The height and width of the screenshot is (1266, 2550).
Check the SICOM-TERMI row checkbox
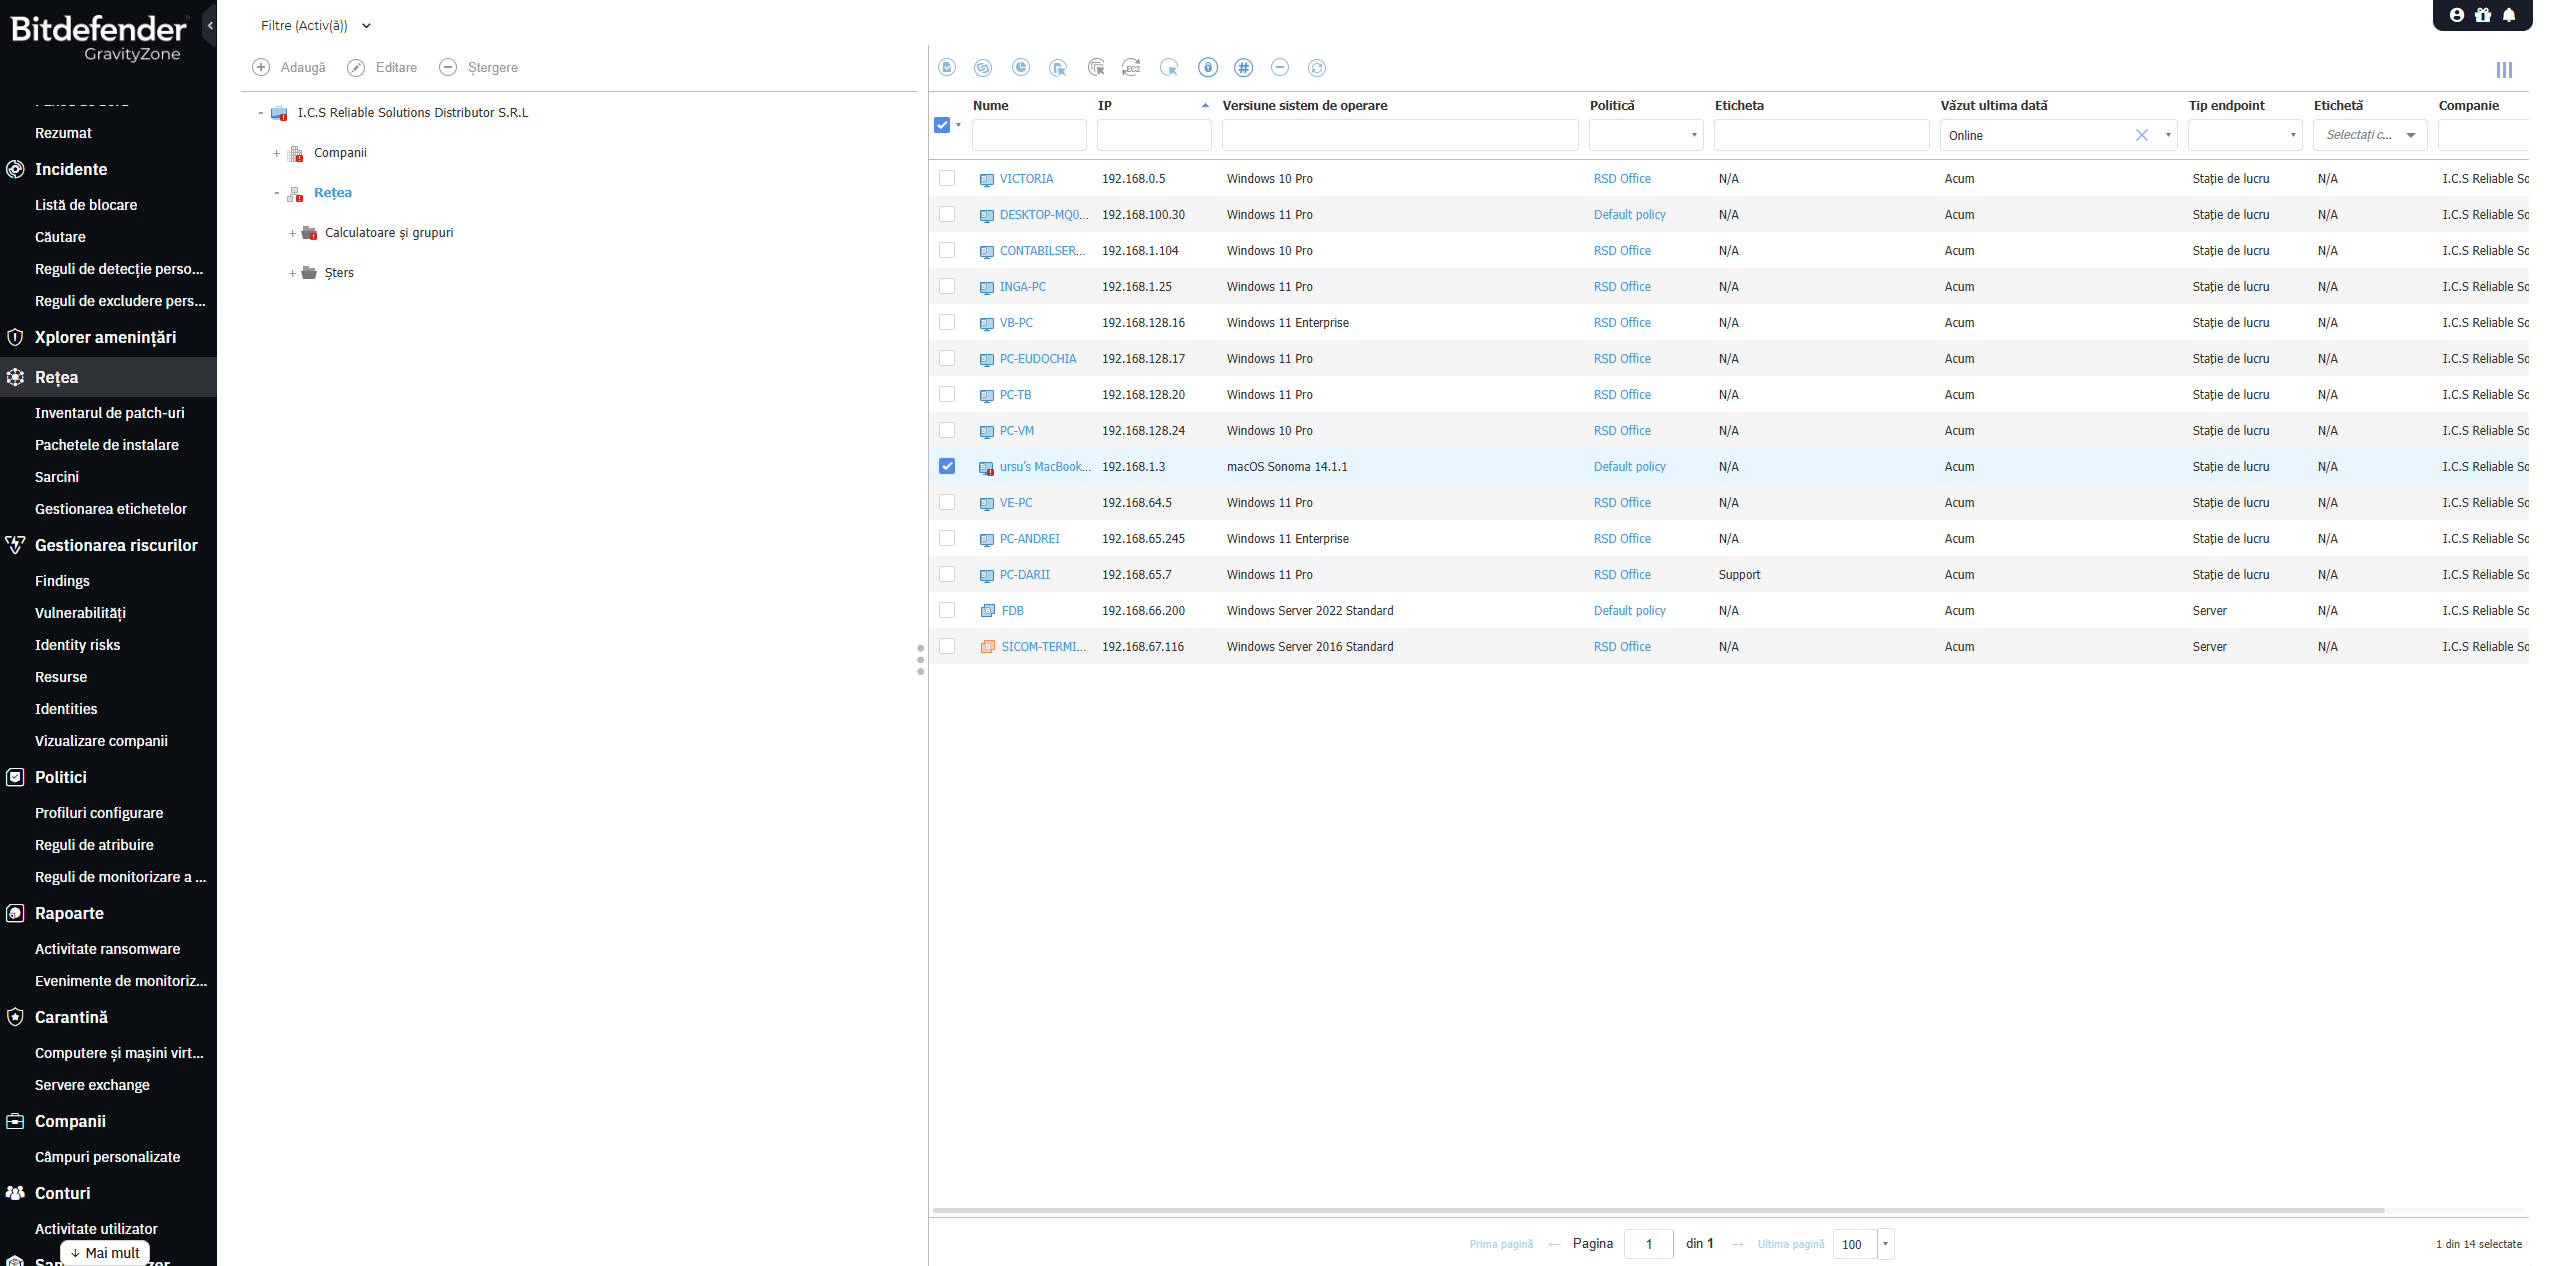click(947, 646)
